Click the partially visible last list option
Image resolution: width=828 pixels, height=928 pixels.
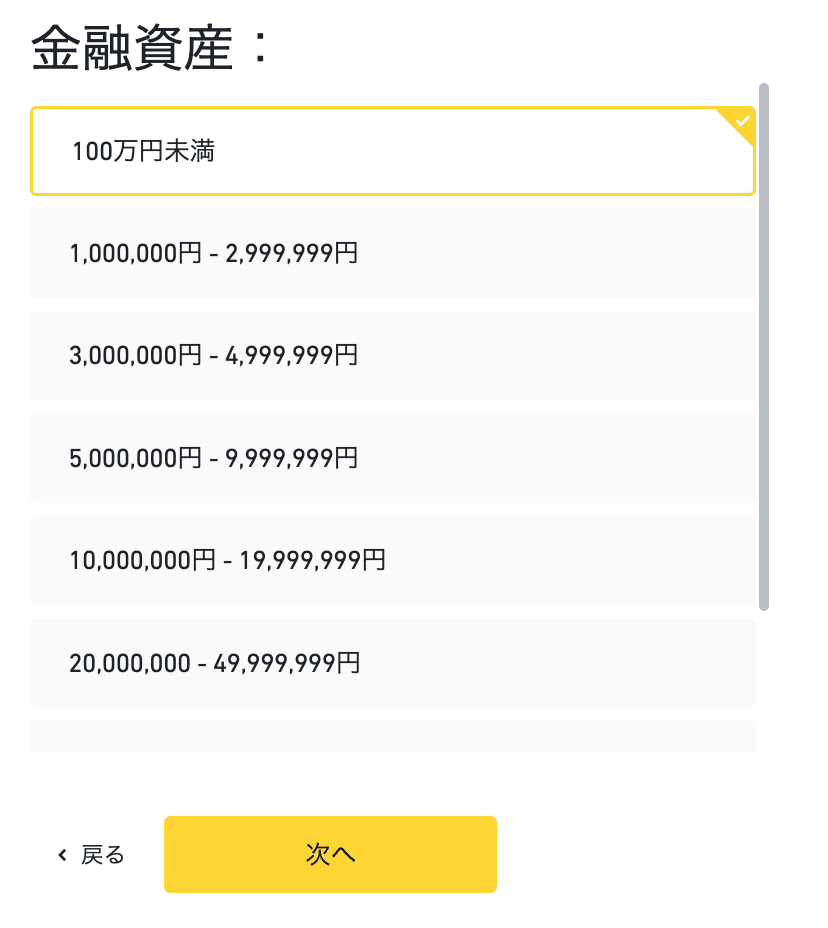[x=392, y=737]
